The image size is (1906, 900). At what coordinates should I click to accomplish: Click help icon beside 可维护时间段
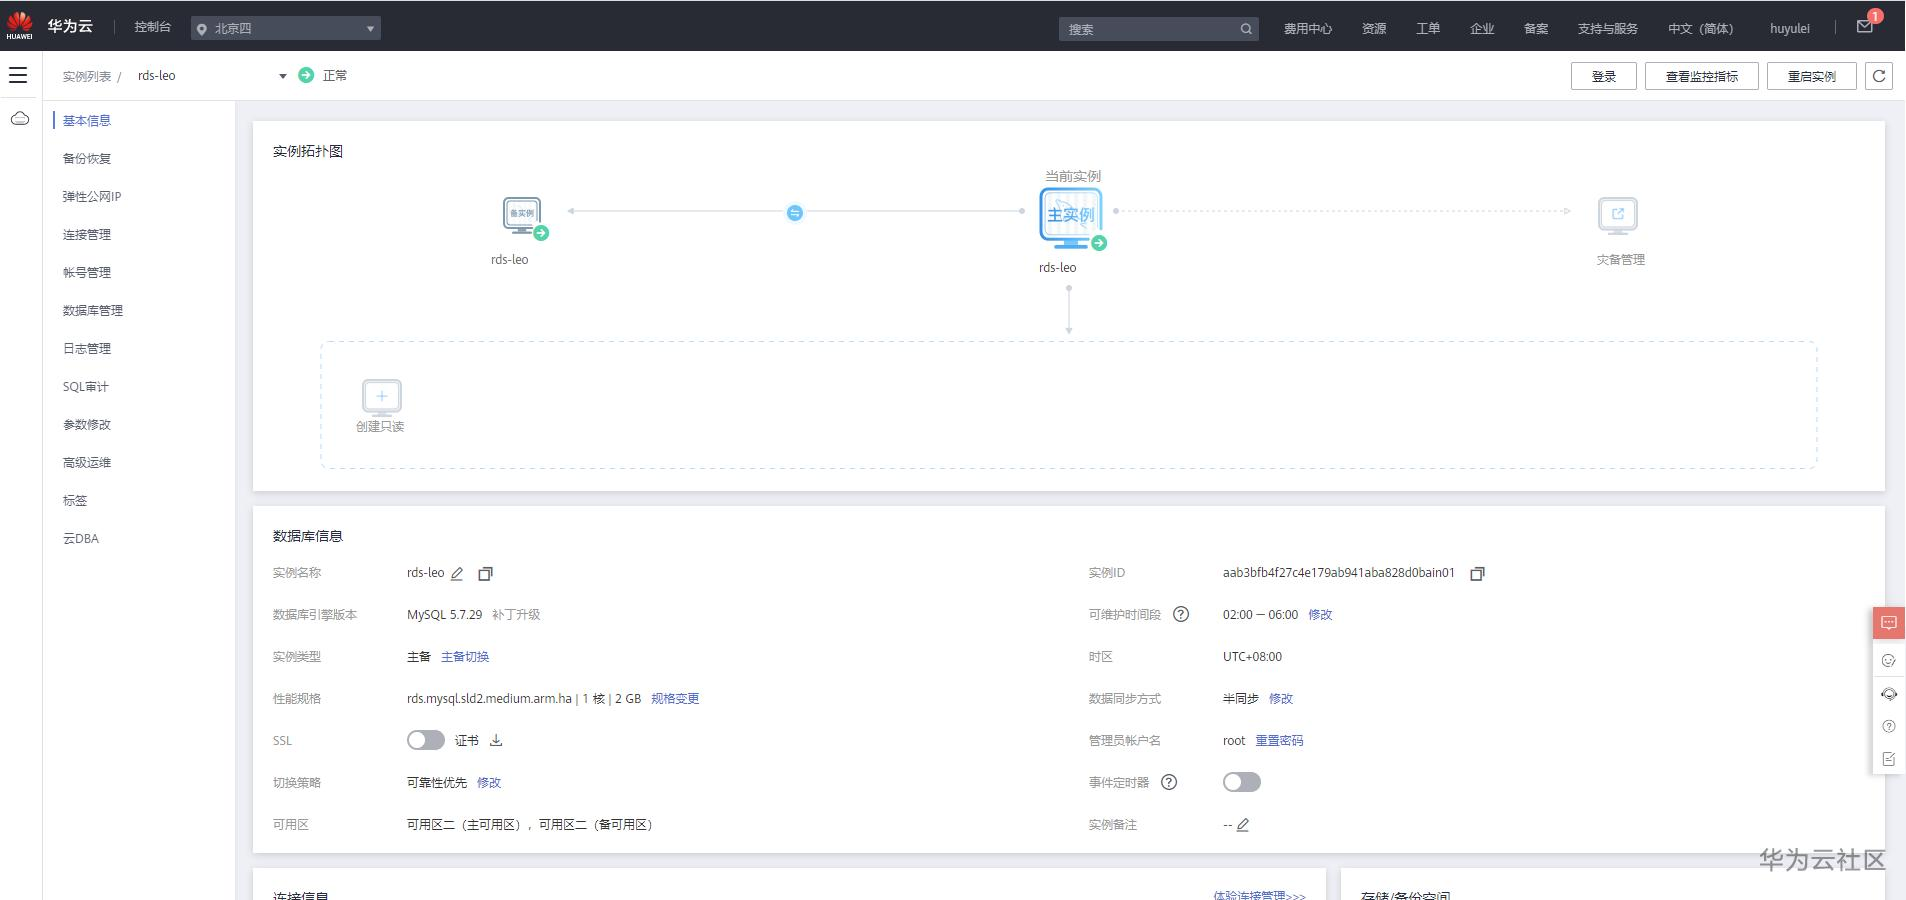pyautogui.click(x=1181, y=614)
